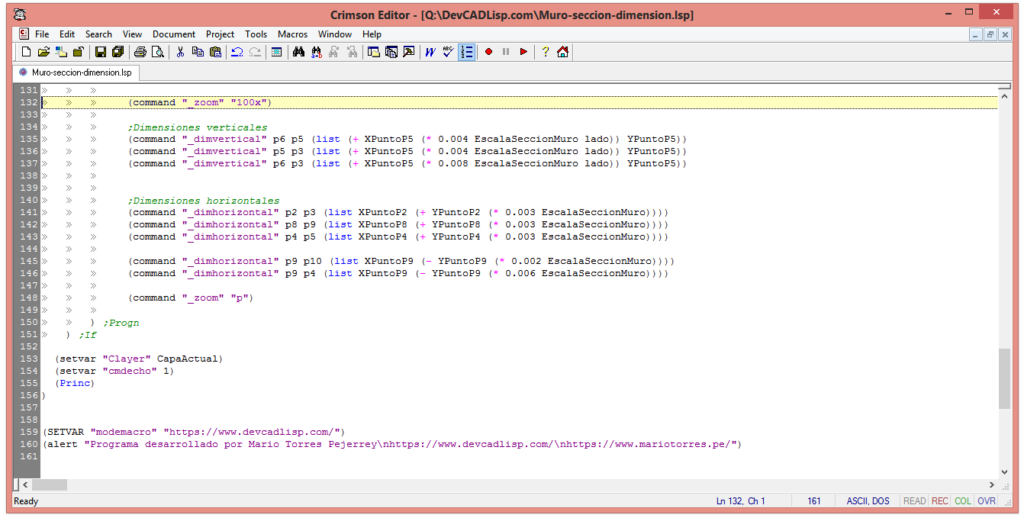The height and width of the screenshot is (518, 1024).
Task: Save the document with the floppy disk icon
Action: pos(102,52)
